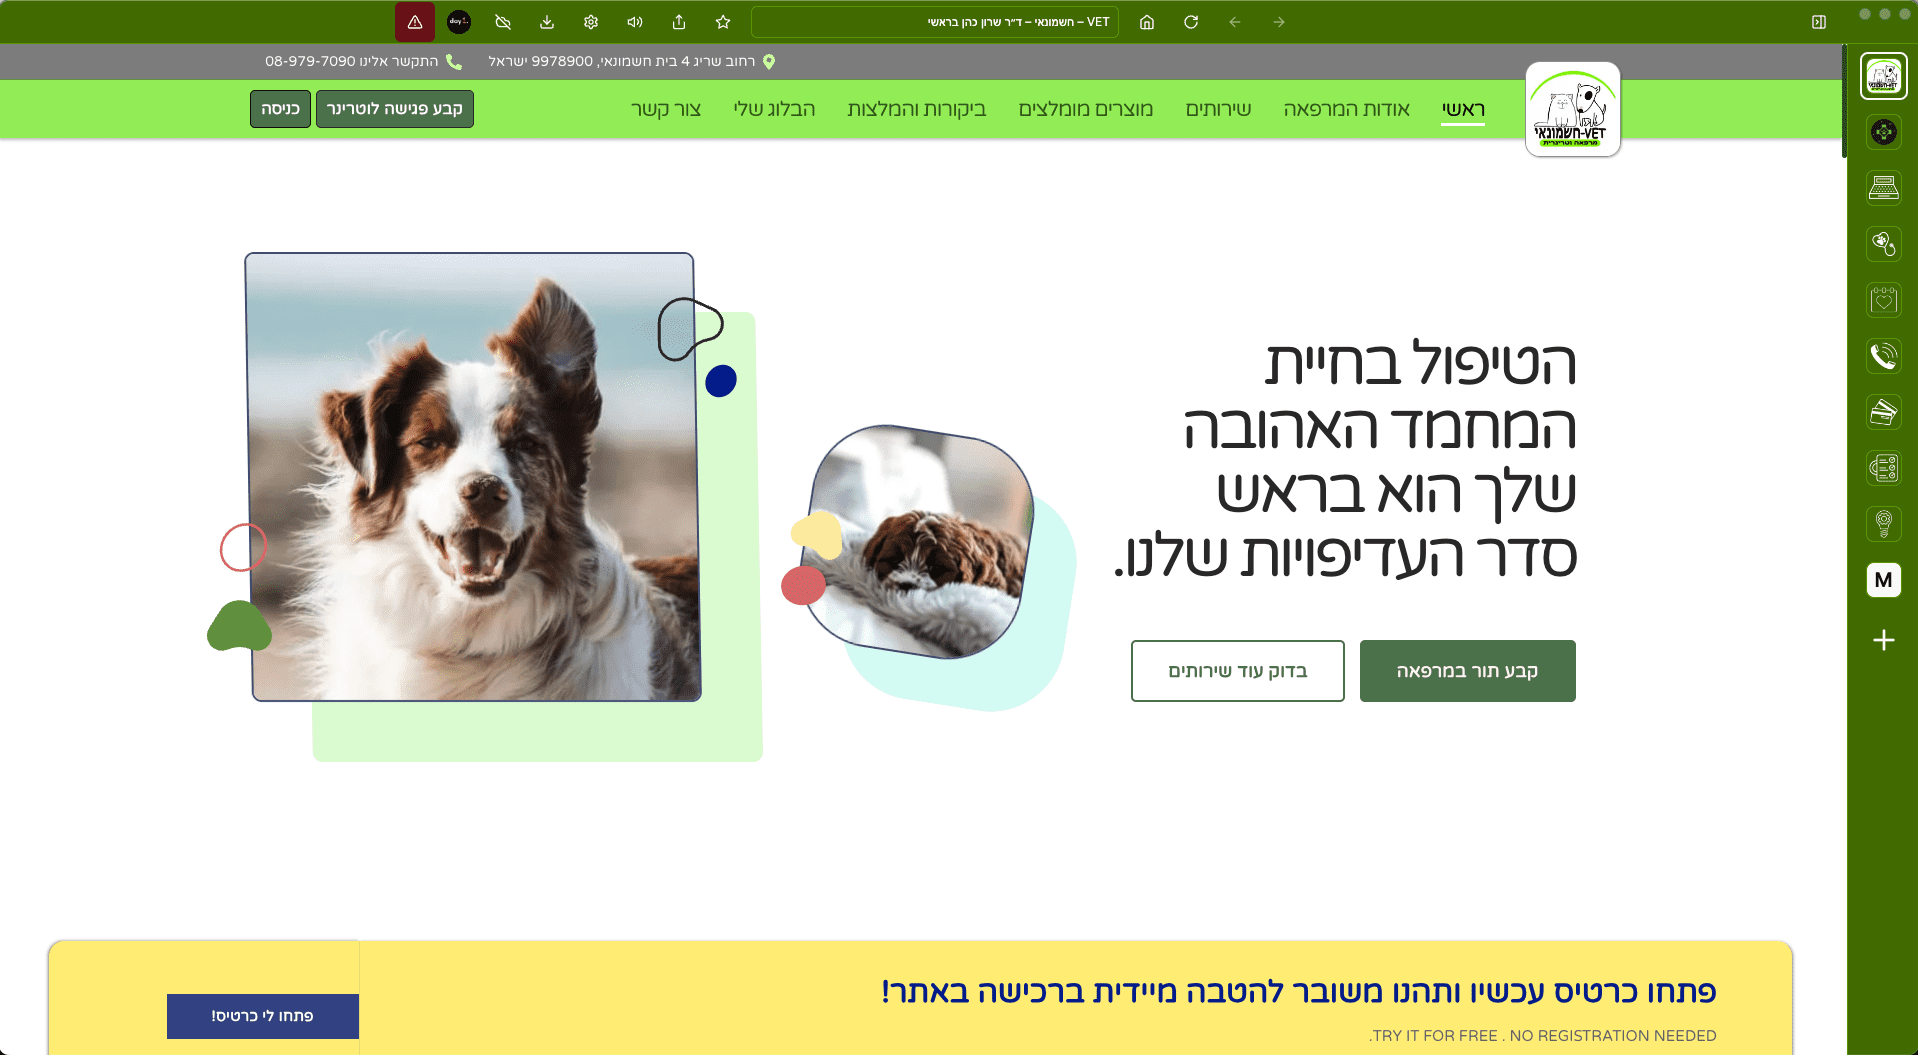Toggle the crossed-out cloud icon

[503, 22]
